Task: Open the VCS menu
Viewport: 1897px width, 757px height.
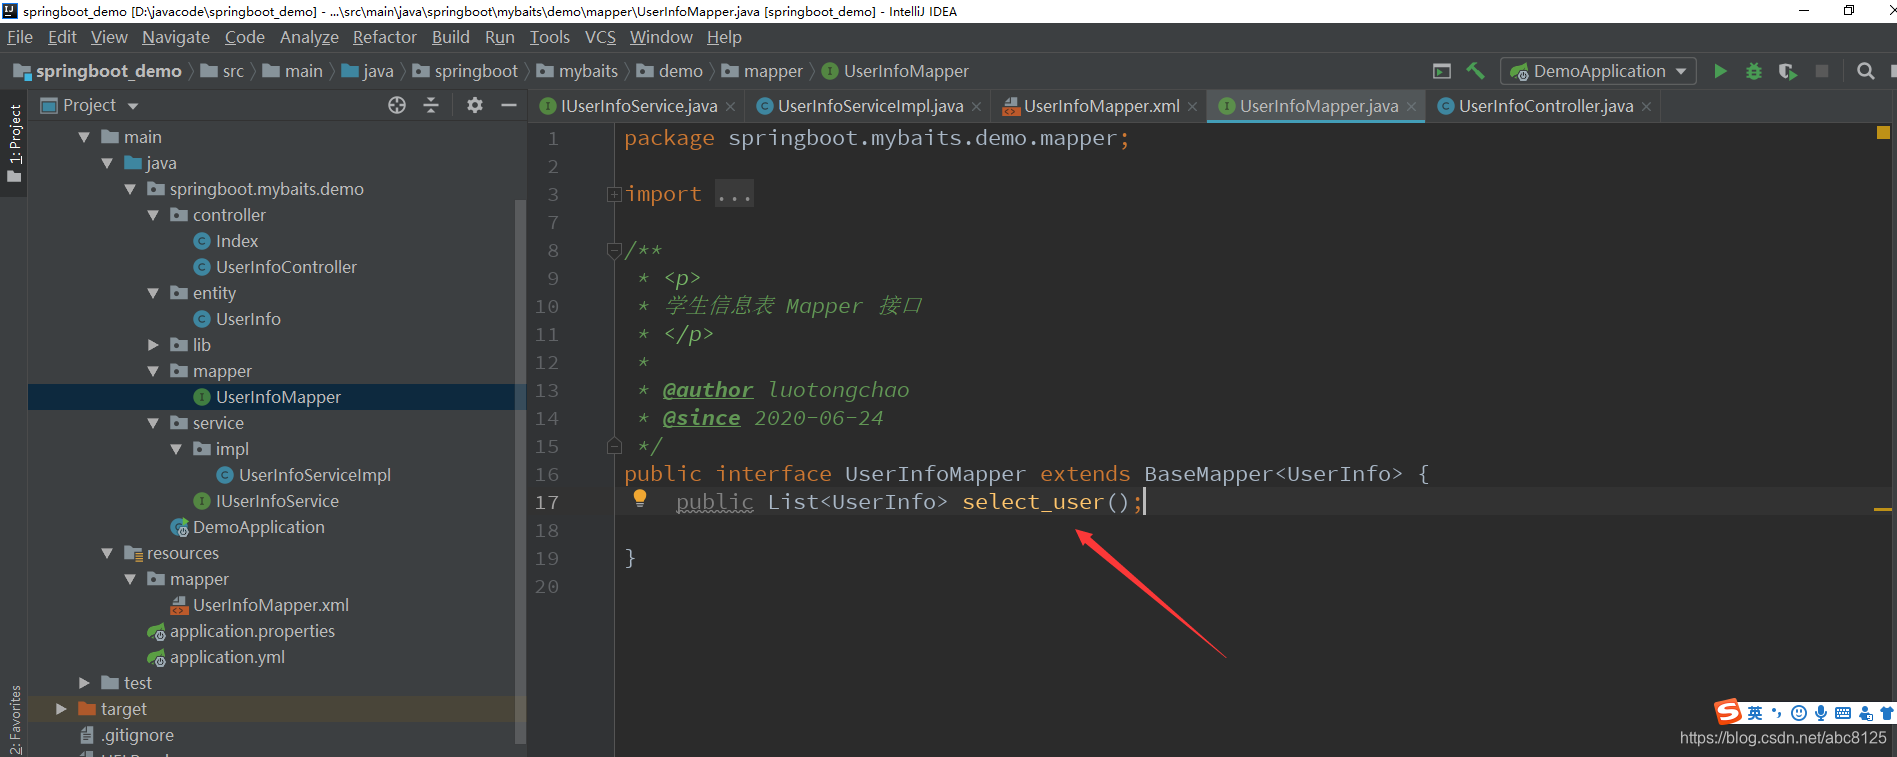Action: point(600,37)
